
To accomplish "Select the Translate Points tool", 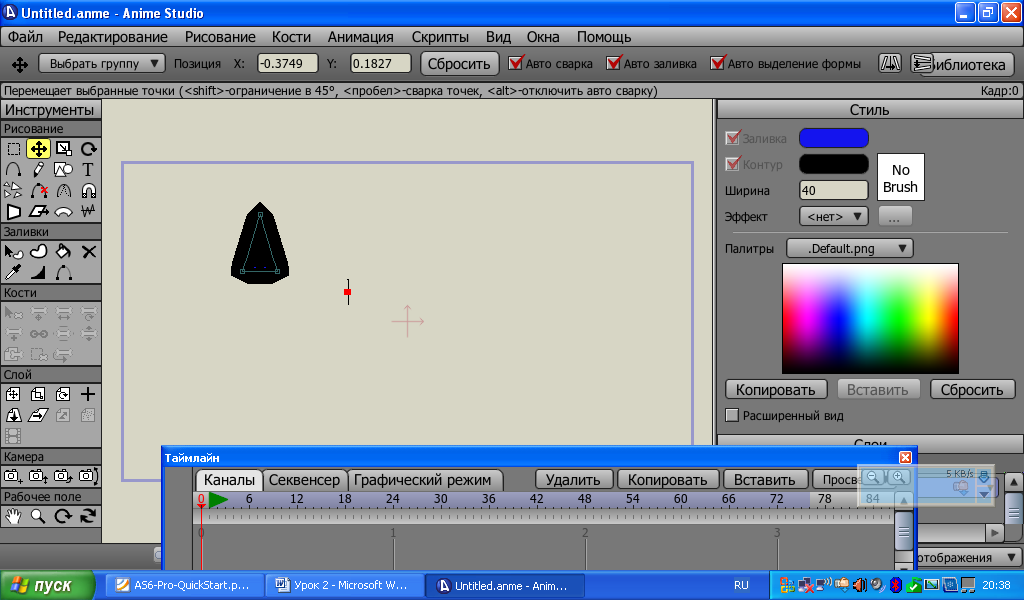I will coord(38,149).
